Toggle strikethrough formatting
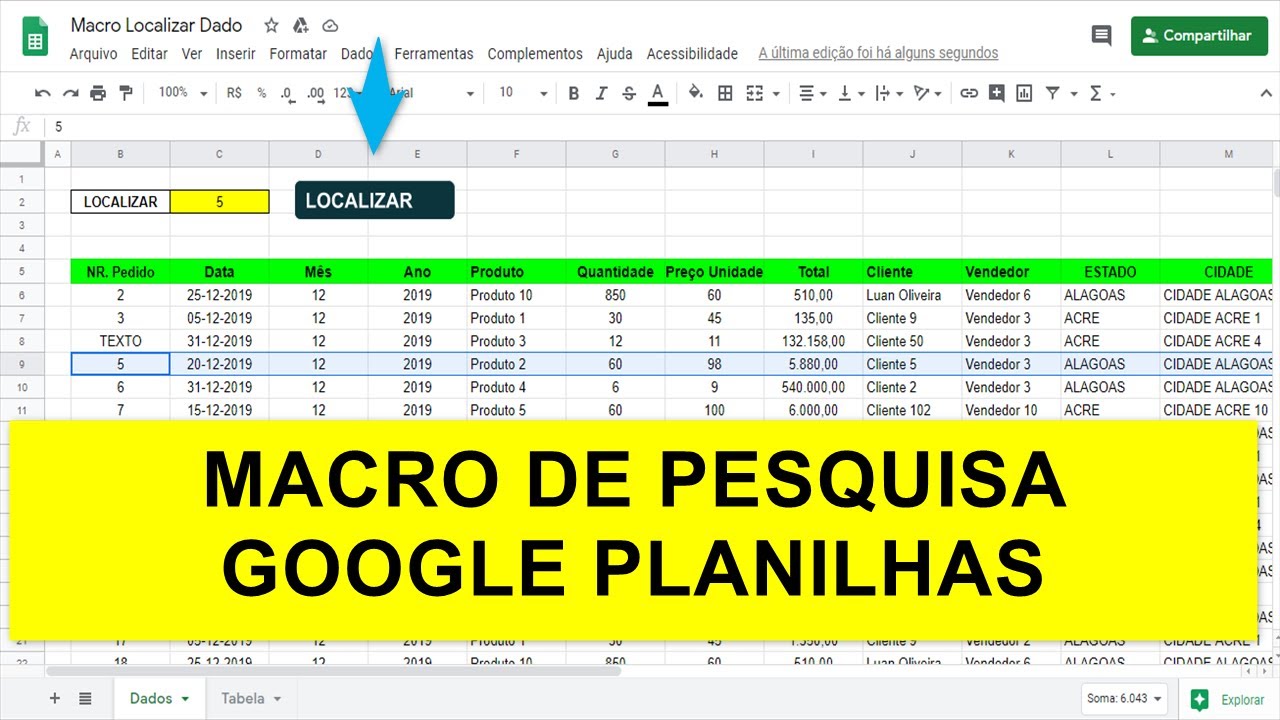The image size is (1280, 720). 629,93
